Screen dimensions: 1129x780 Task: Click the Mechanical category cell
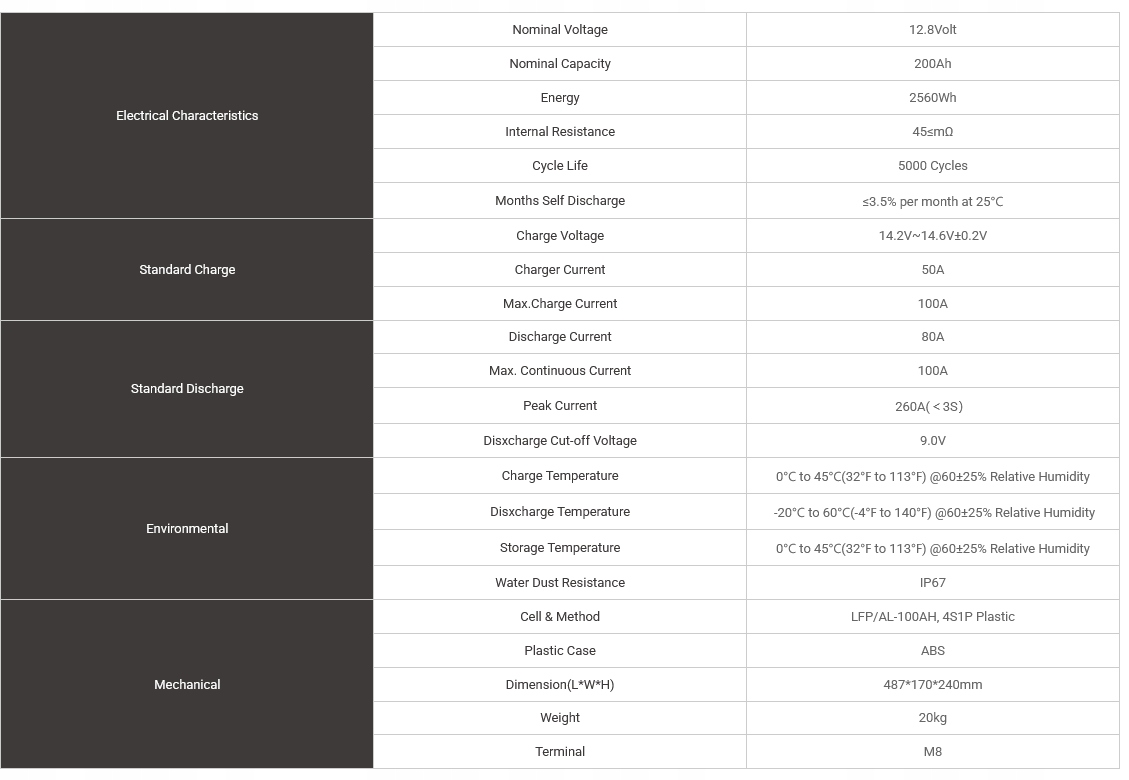187,685
